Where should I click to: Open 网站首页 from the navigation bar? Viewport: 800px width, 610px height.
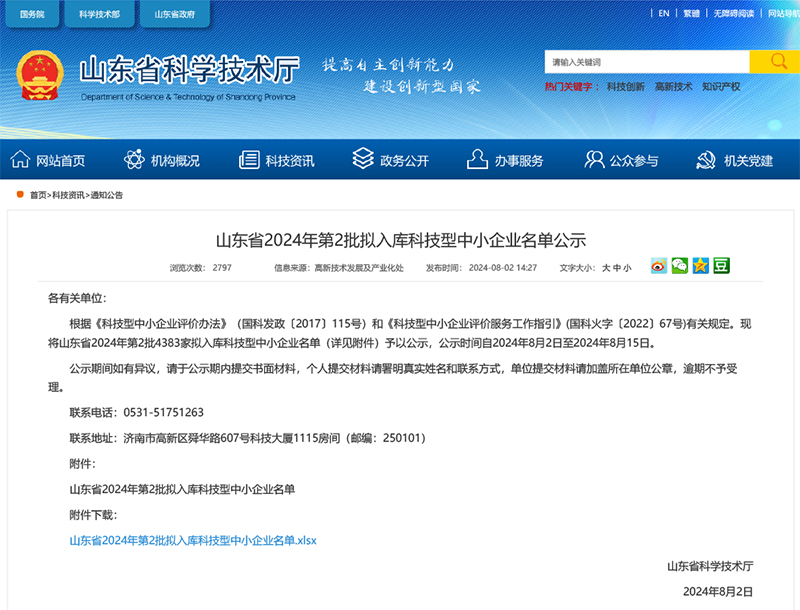tap(48, 161)
